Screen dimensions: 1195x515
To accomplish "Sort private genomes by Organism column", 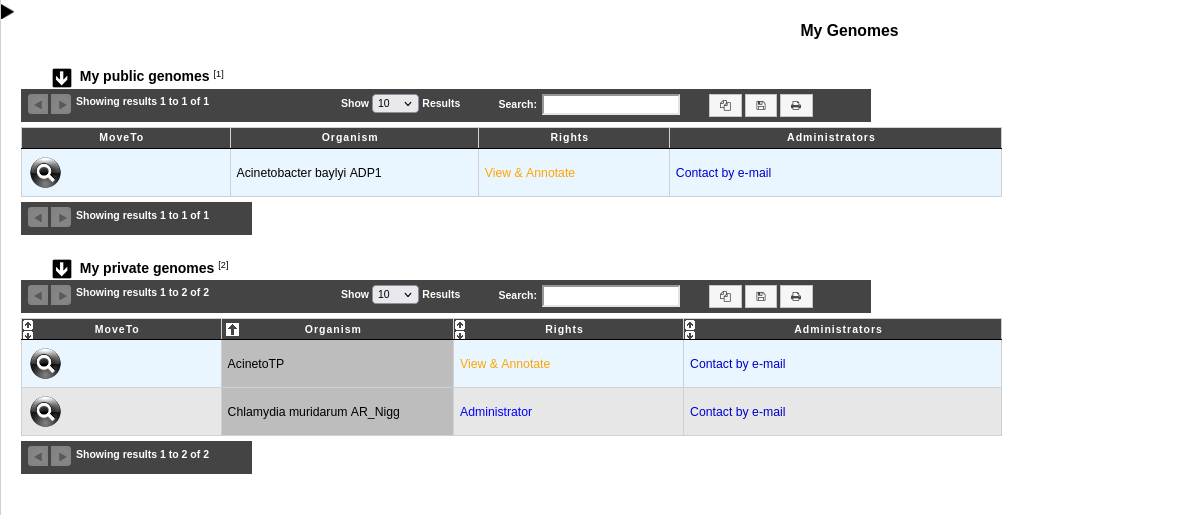I will coord(338,329).
